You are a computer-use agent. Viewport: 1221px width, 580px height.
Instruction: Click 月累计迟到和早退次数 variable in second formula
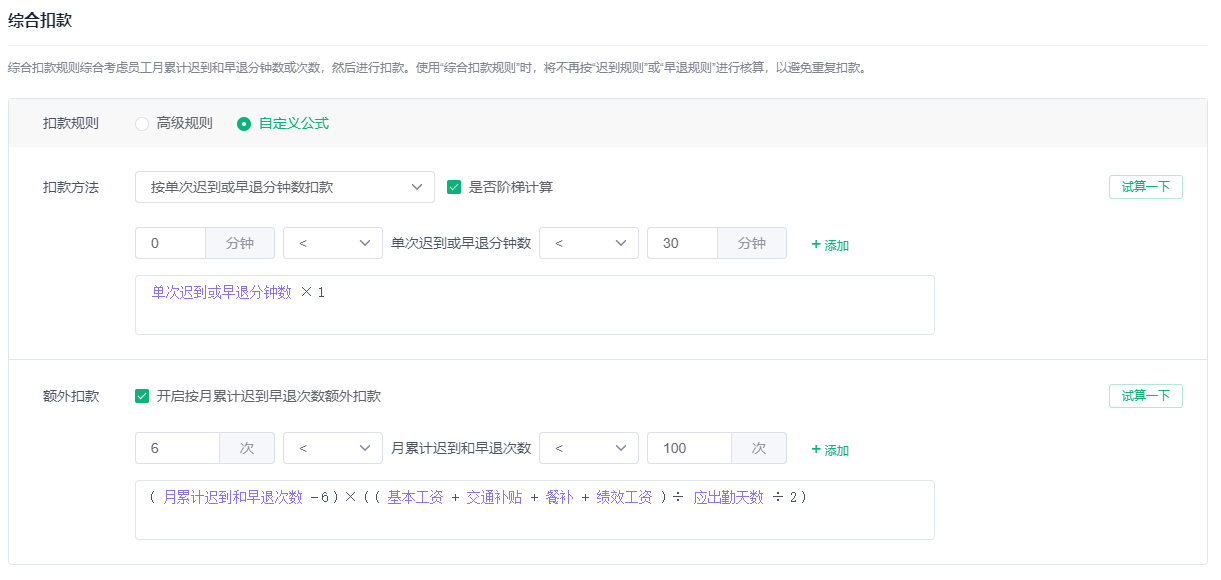click(x=233, y=497)
